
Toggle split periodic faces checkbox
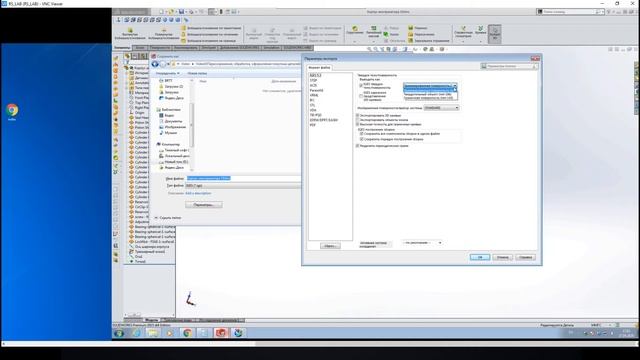coord(358,146)
